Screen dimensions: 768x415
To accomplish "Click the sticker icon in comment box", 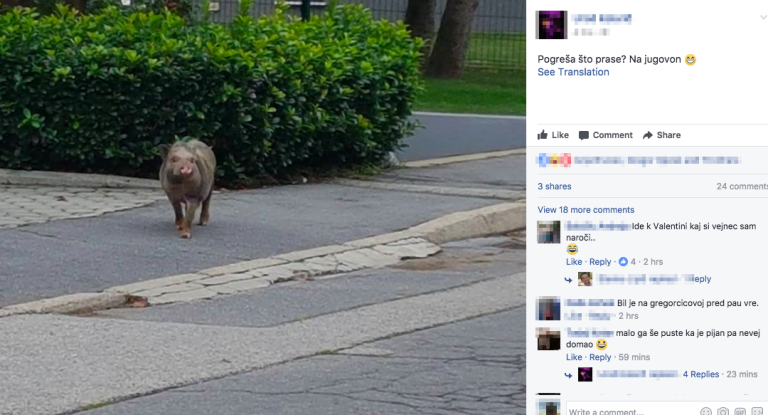I will pos(757,412).
